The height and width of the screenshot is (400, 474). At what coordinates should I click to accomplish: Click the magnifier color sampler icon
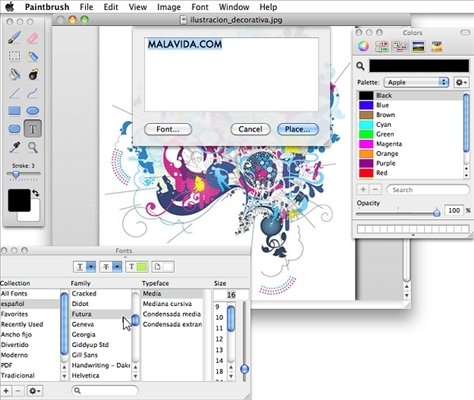[360, 66]
